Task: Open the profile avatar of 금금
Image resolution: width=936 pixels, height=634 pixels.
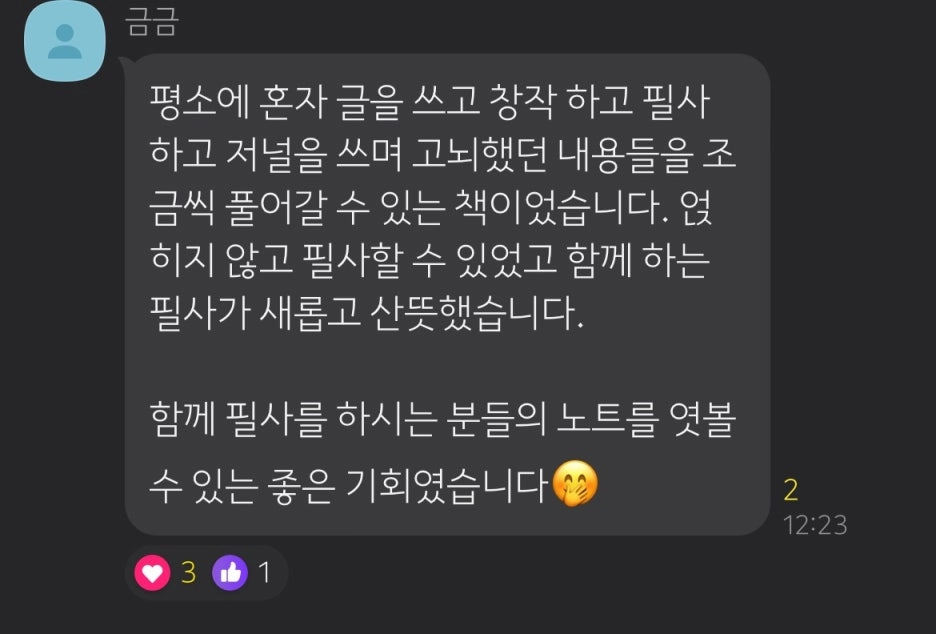Action: coord(64,41)
